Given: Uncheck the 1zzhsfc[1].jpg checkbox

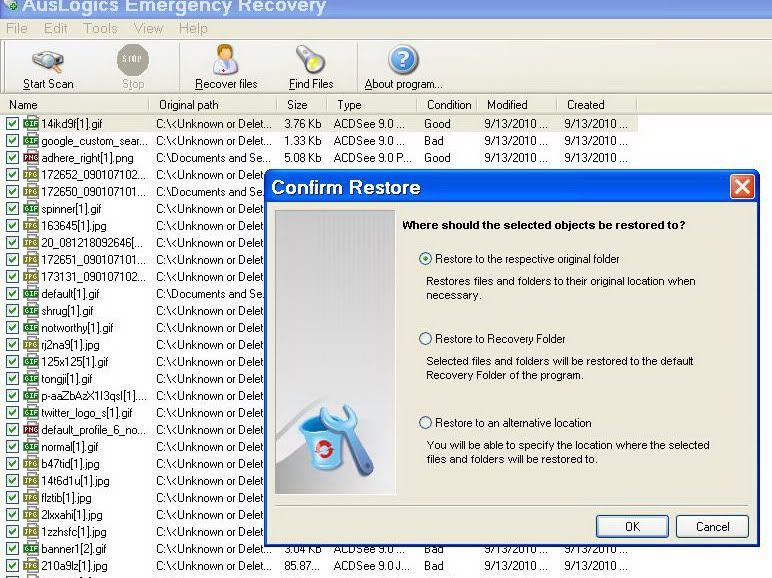Looking at the screenshot, I should tap(12, 532).
